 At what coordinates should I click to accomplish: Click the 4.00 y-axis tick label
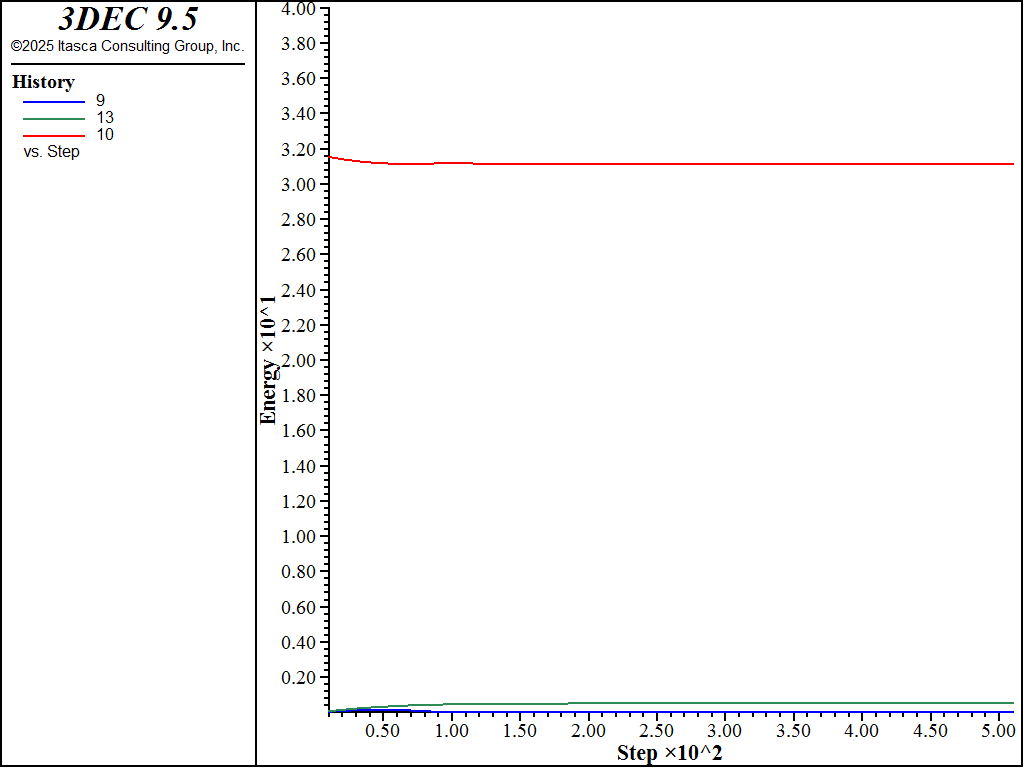point(298,8)
